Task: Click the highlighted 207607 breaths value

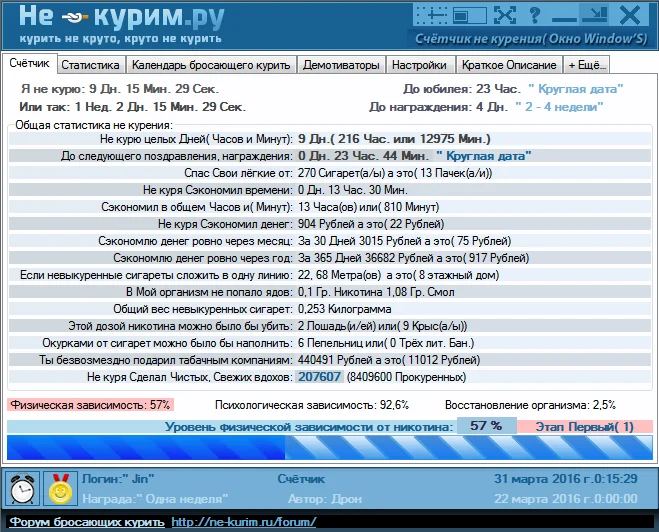Action: pyautogui.click(x=319, y=377)
